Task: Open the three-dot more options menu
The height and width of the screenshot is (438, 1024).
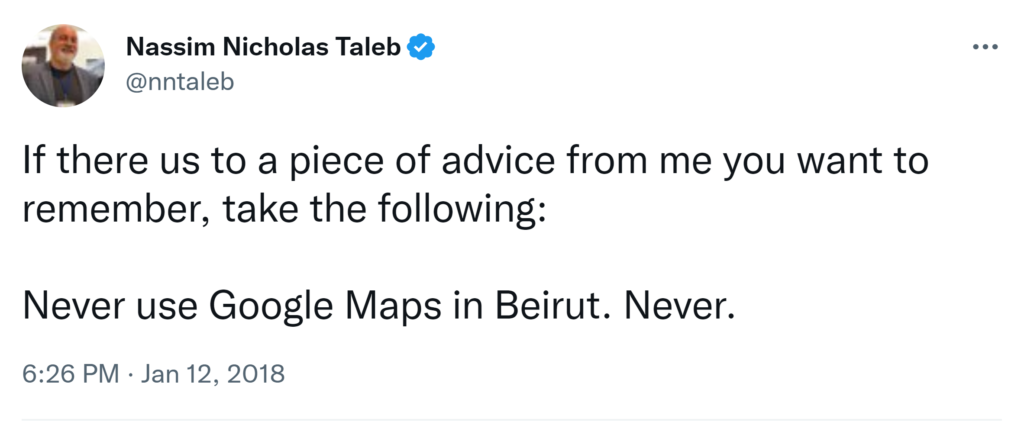Action: pyautogui.click(x=985, y=48)
